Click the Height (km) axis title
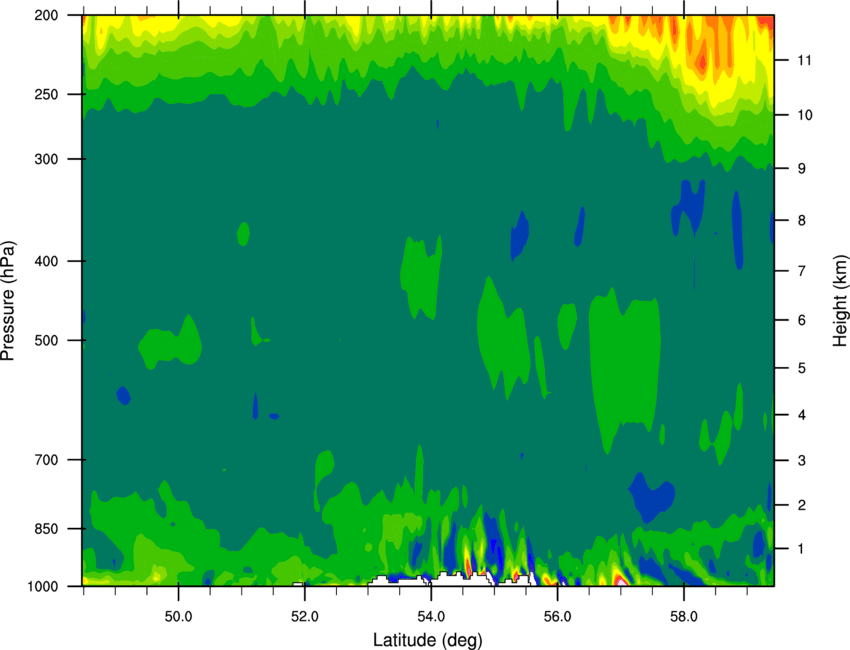The width and height of the screenshot is (850, 650). point(840,301)
